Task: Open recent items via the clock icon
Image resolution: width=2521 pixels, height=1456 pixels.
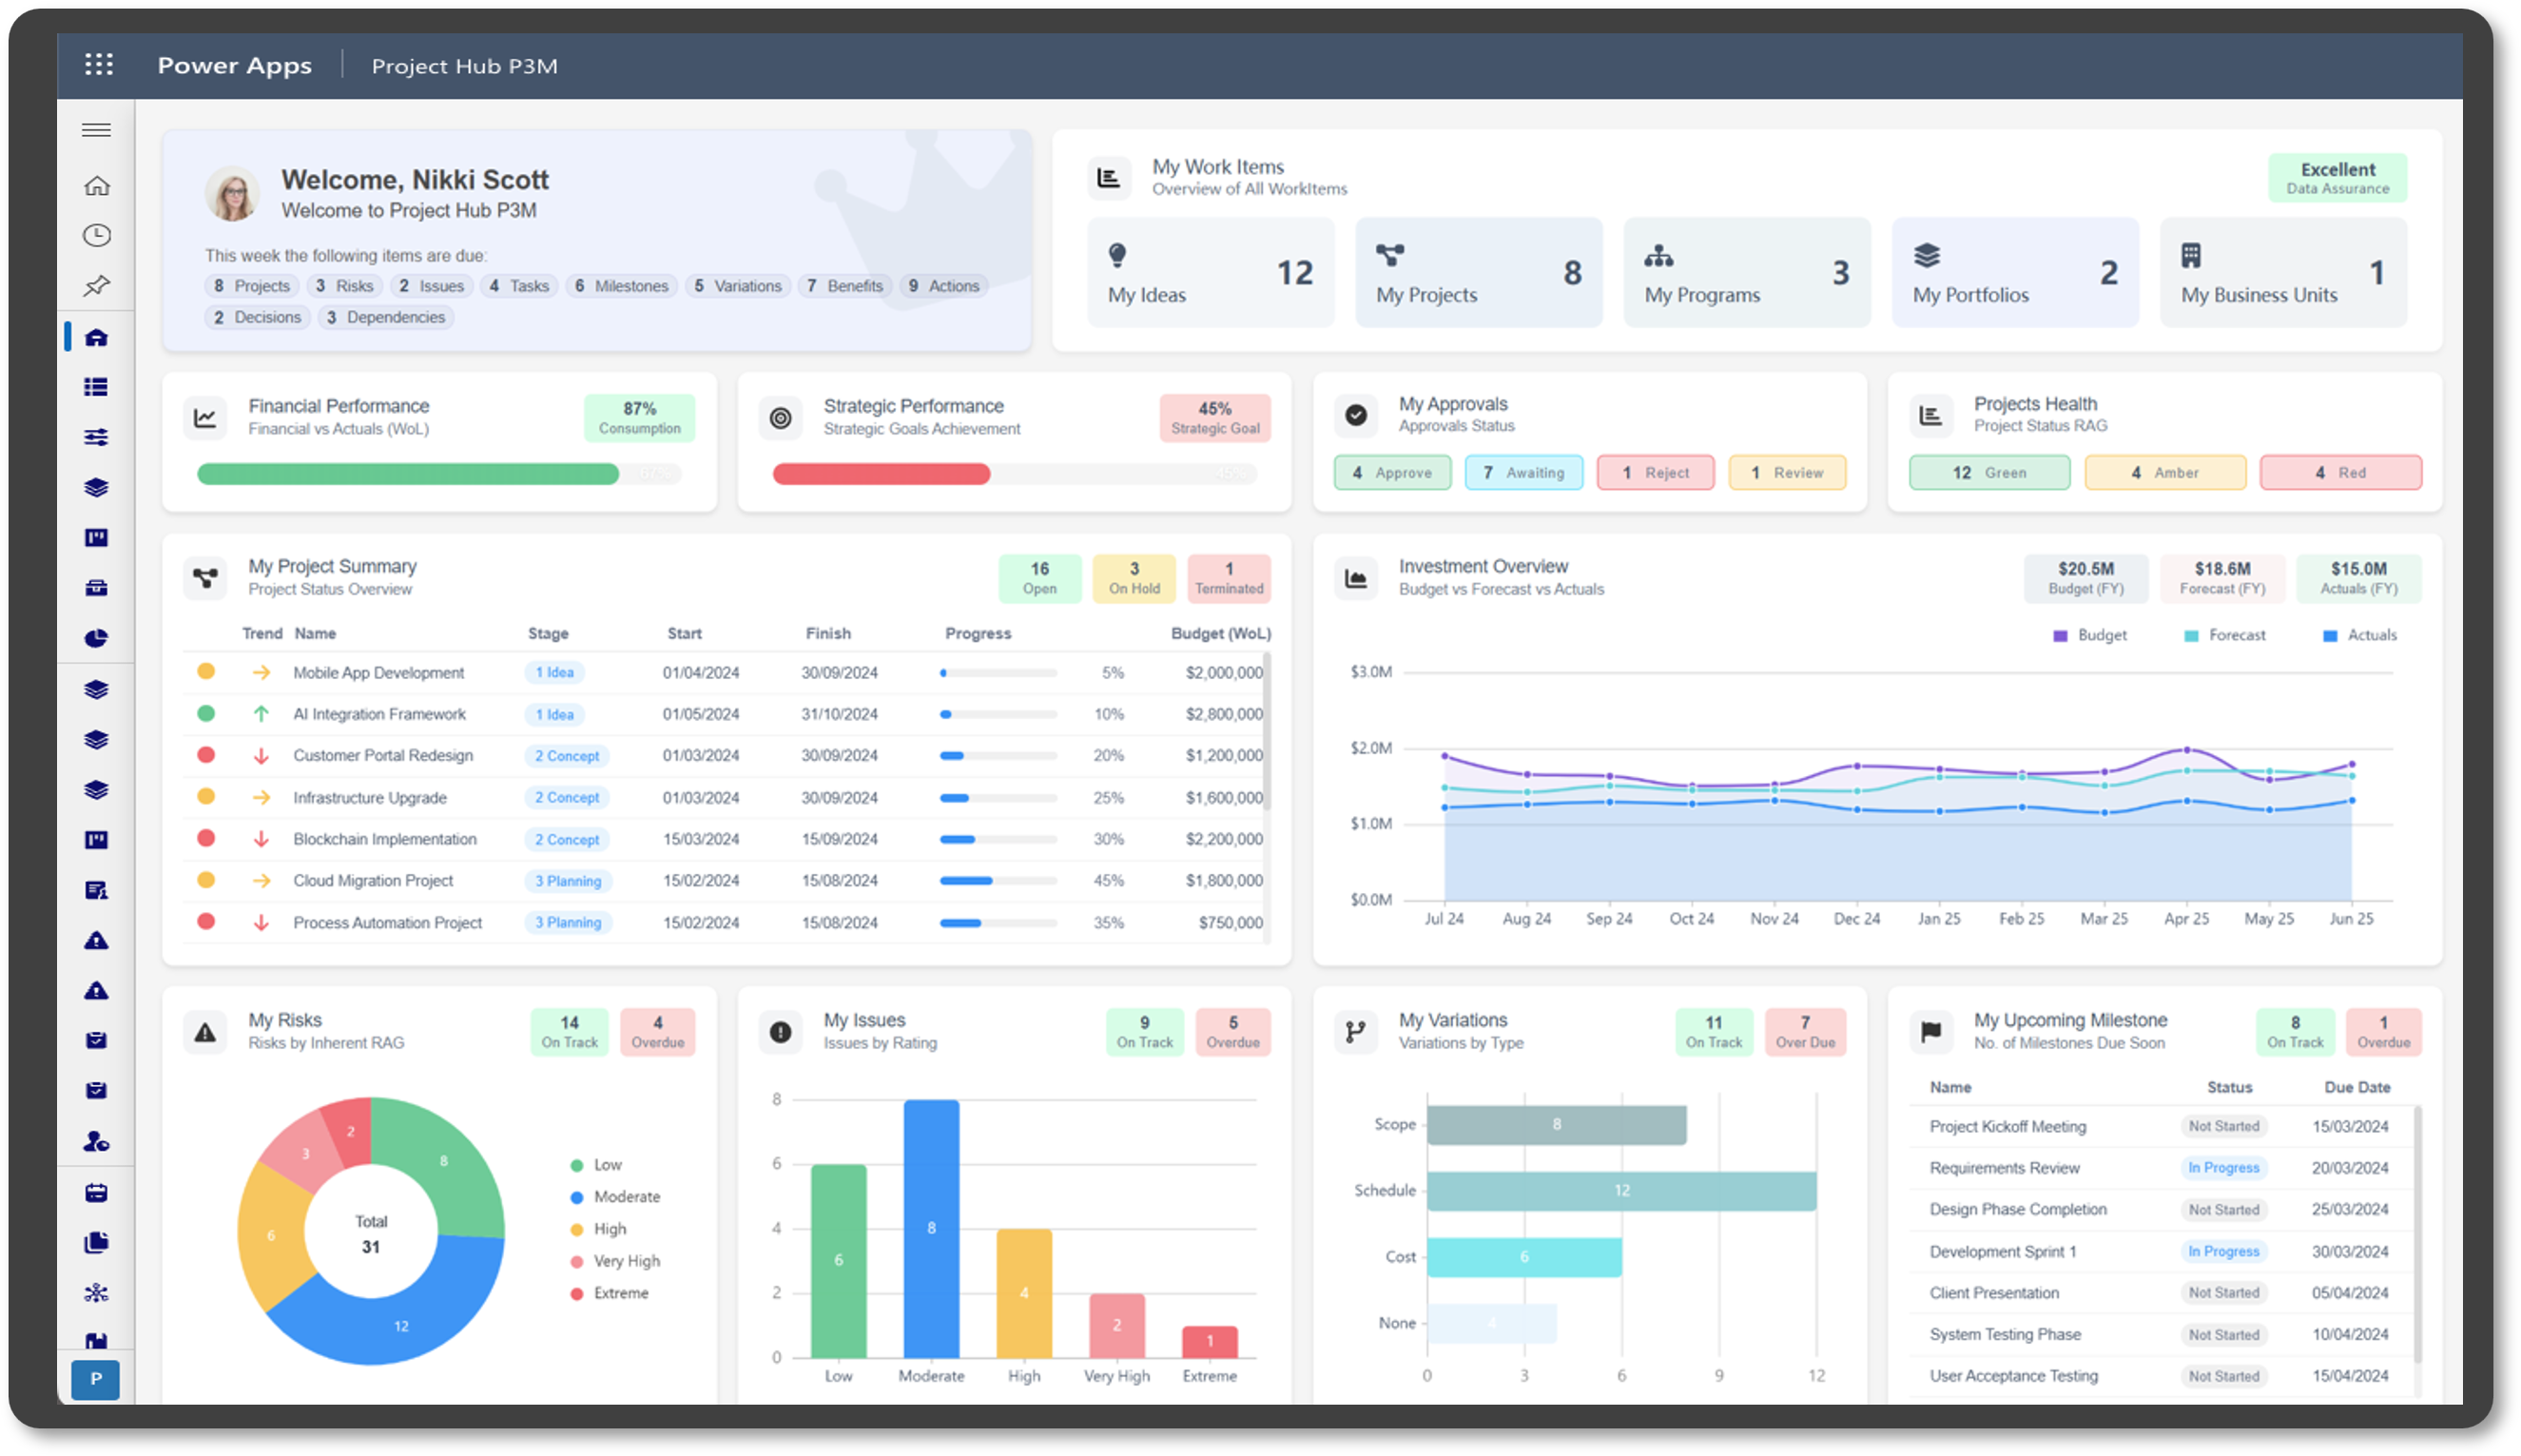Action: click(x=96, y=234)
